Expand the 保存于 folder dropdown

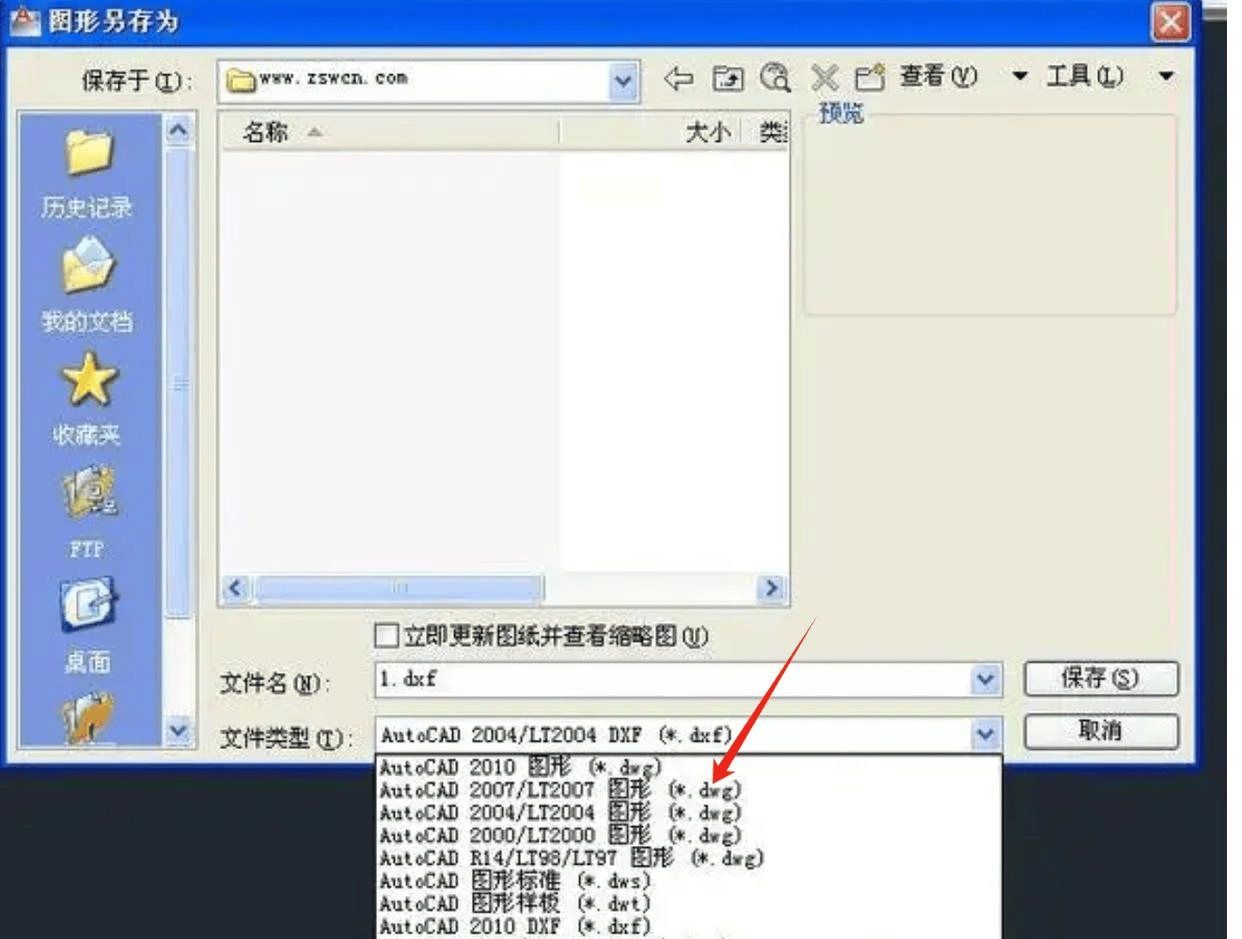[x=624, y=79]
